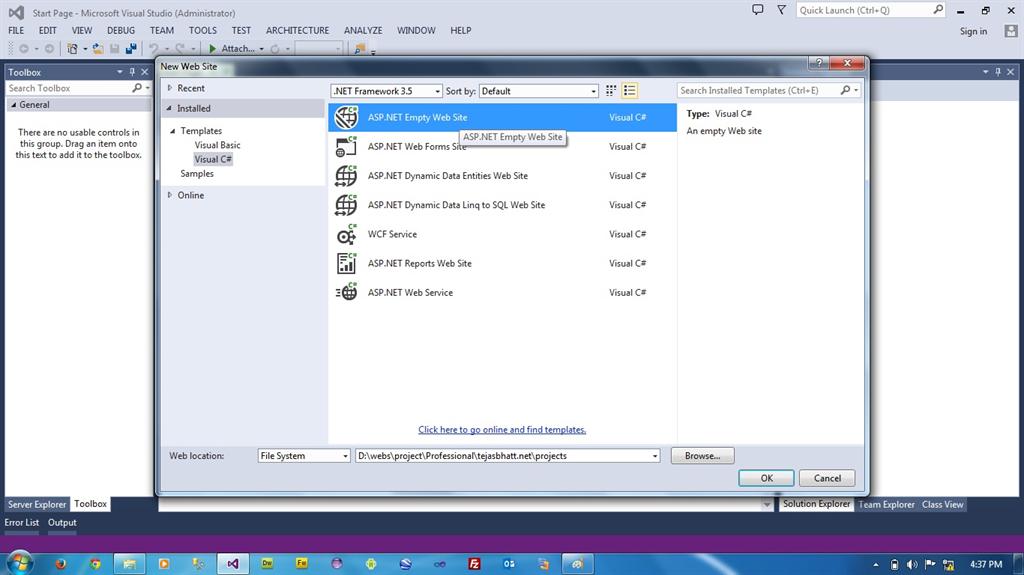
Task: Click the Quick Launch search magnifier icon
Action: tap(938, 10)
